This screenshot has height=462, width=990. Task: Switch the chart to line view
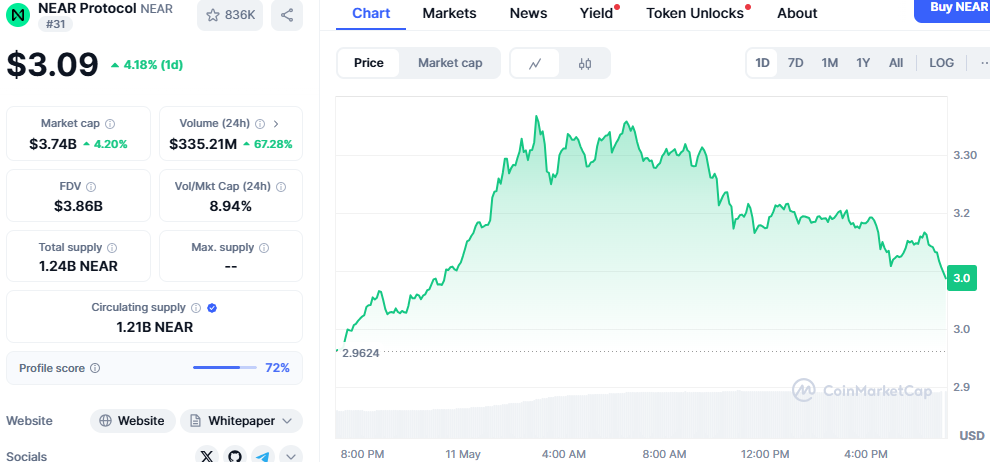(x=536, y=63)
